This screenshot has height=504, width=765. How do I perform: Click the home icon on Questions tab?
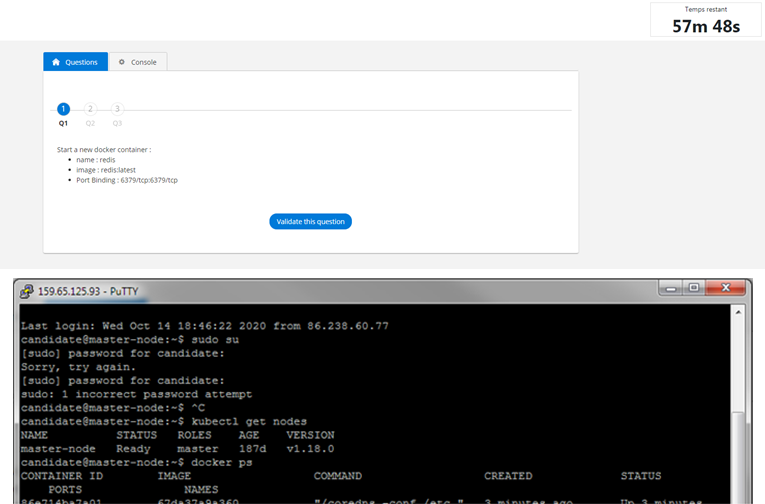coord(56,62)
